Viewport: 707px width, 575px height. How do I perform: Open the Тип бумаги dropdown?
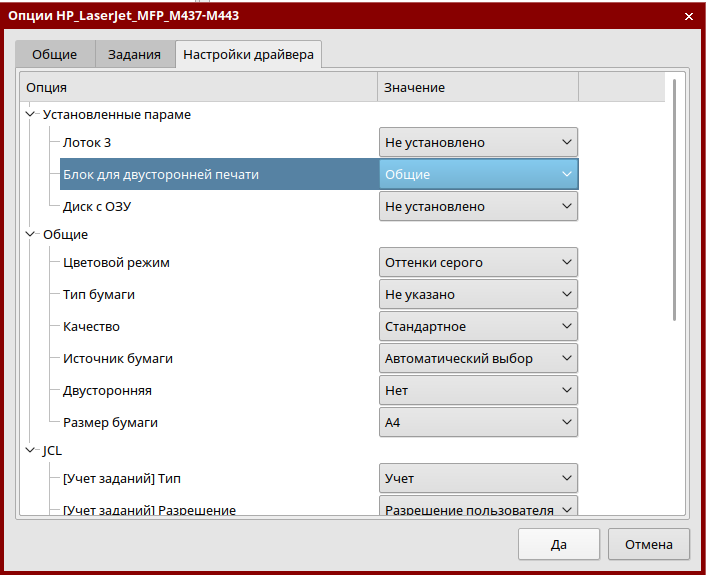point(478,295)
